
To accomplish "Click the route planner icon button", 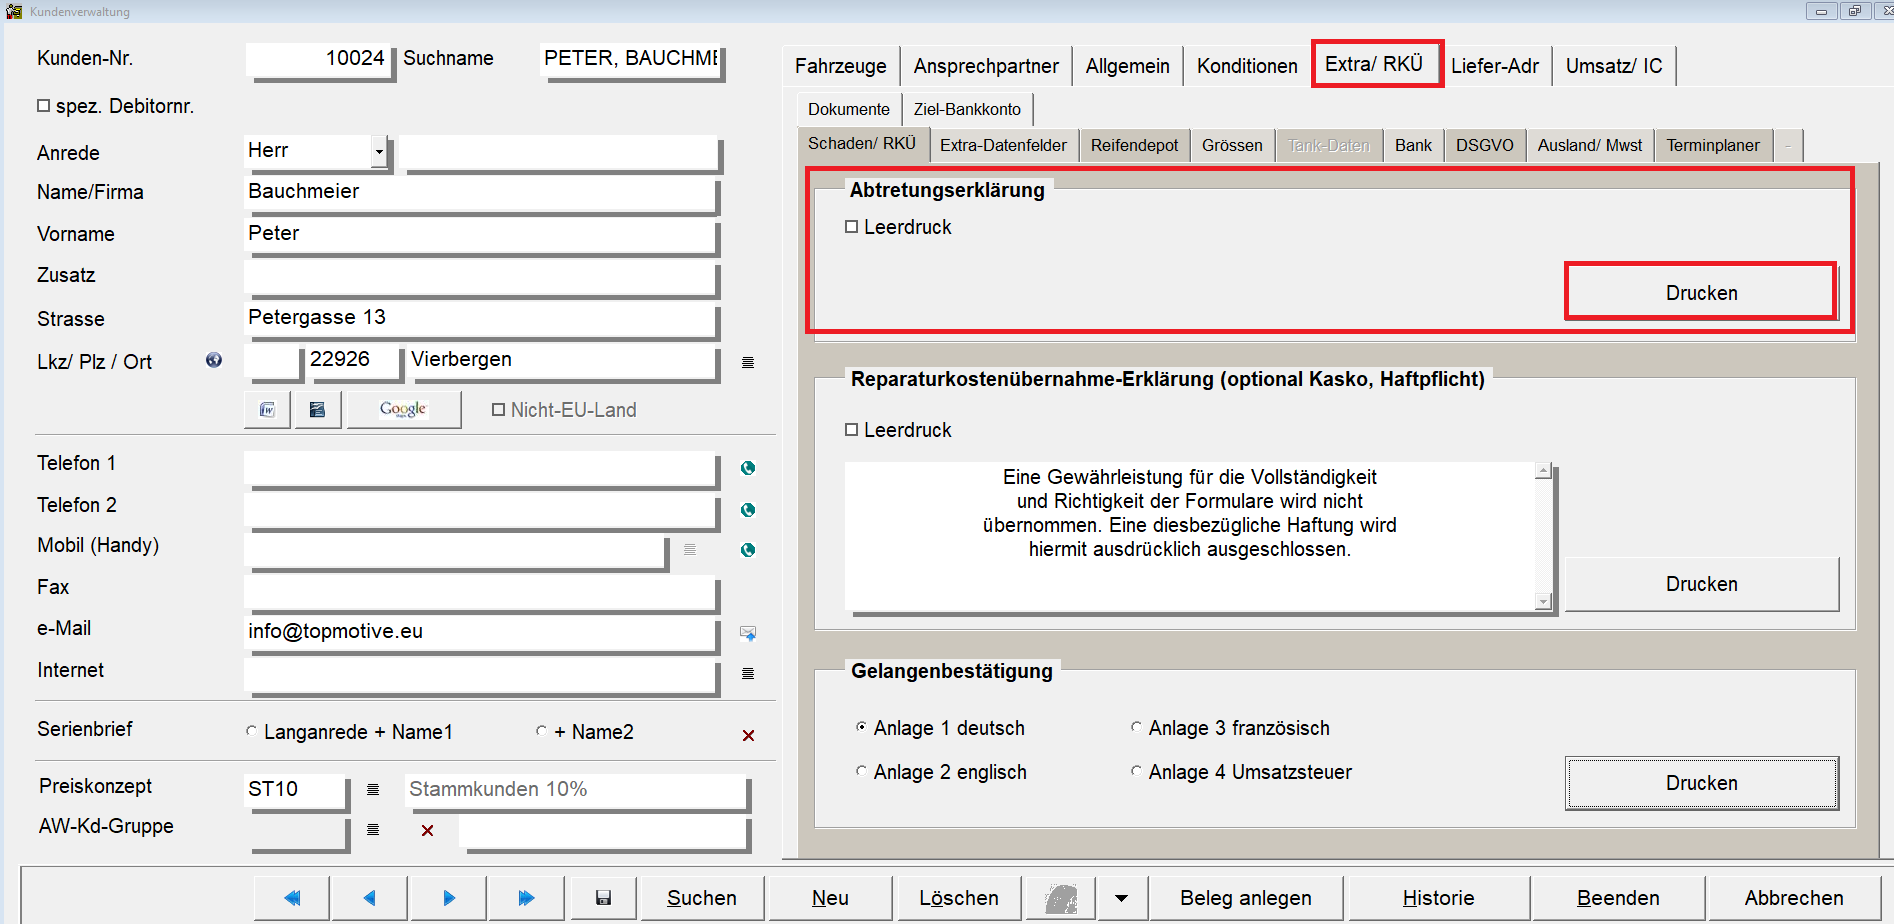I will tap(317, 409).
